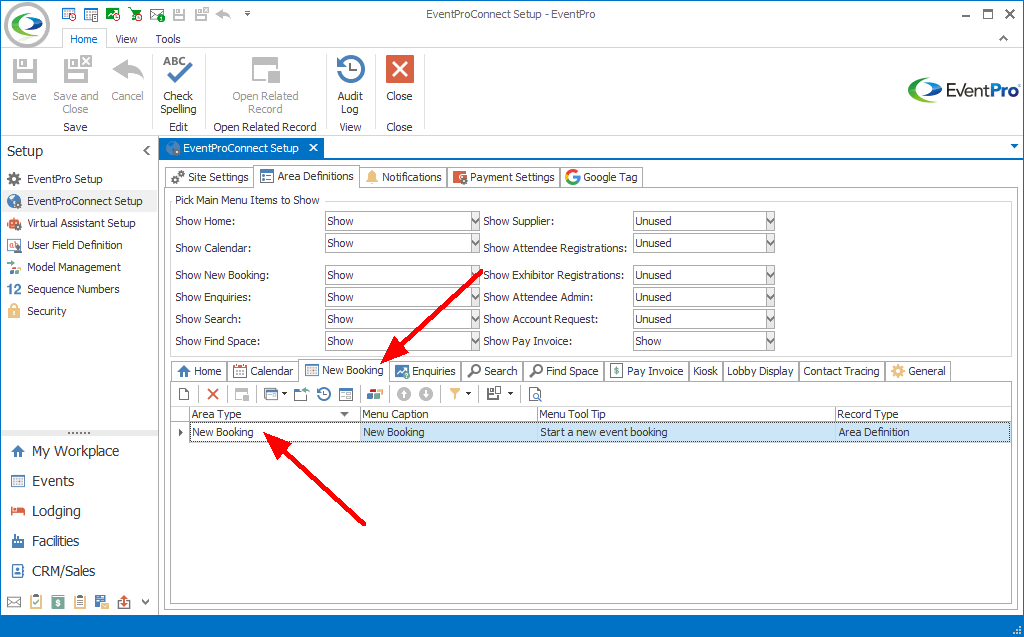1024x637 pixels.
Task: Open the Show Attendee Admin dropdown
Action: pyautogui.click(x=770, y=297)
